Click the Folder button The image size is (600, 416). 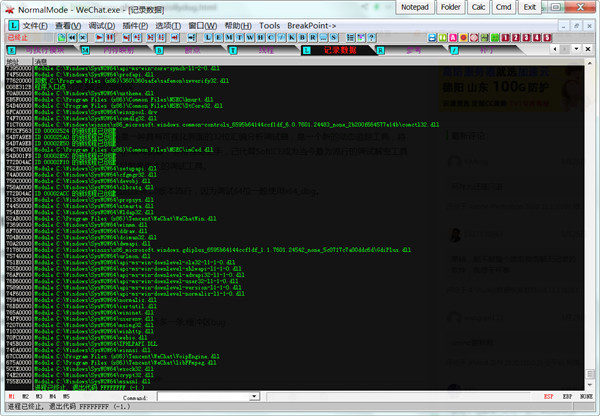[450, 7]
